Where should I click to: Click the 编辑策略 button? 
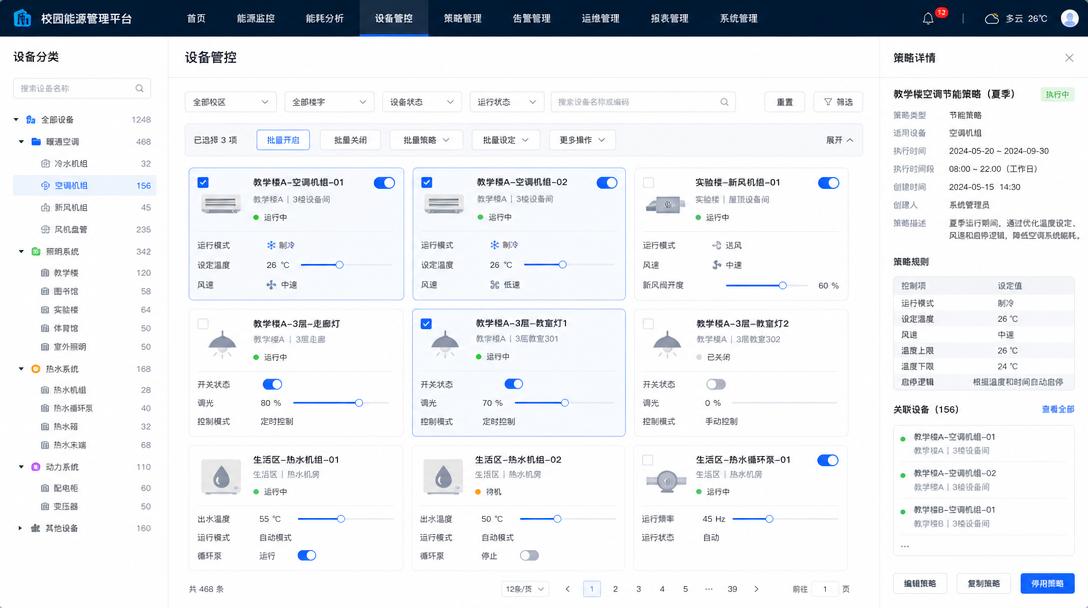point(920,584)
